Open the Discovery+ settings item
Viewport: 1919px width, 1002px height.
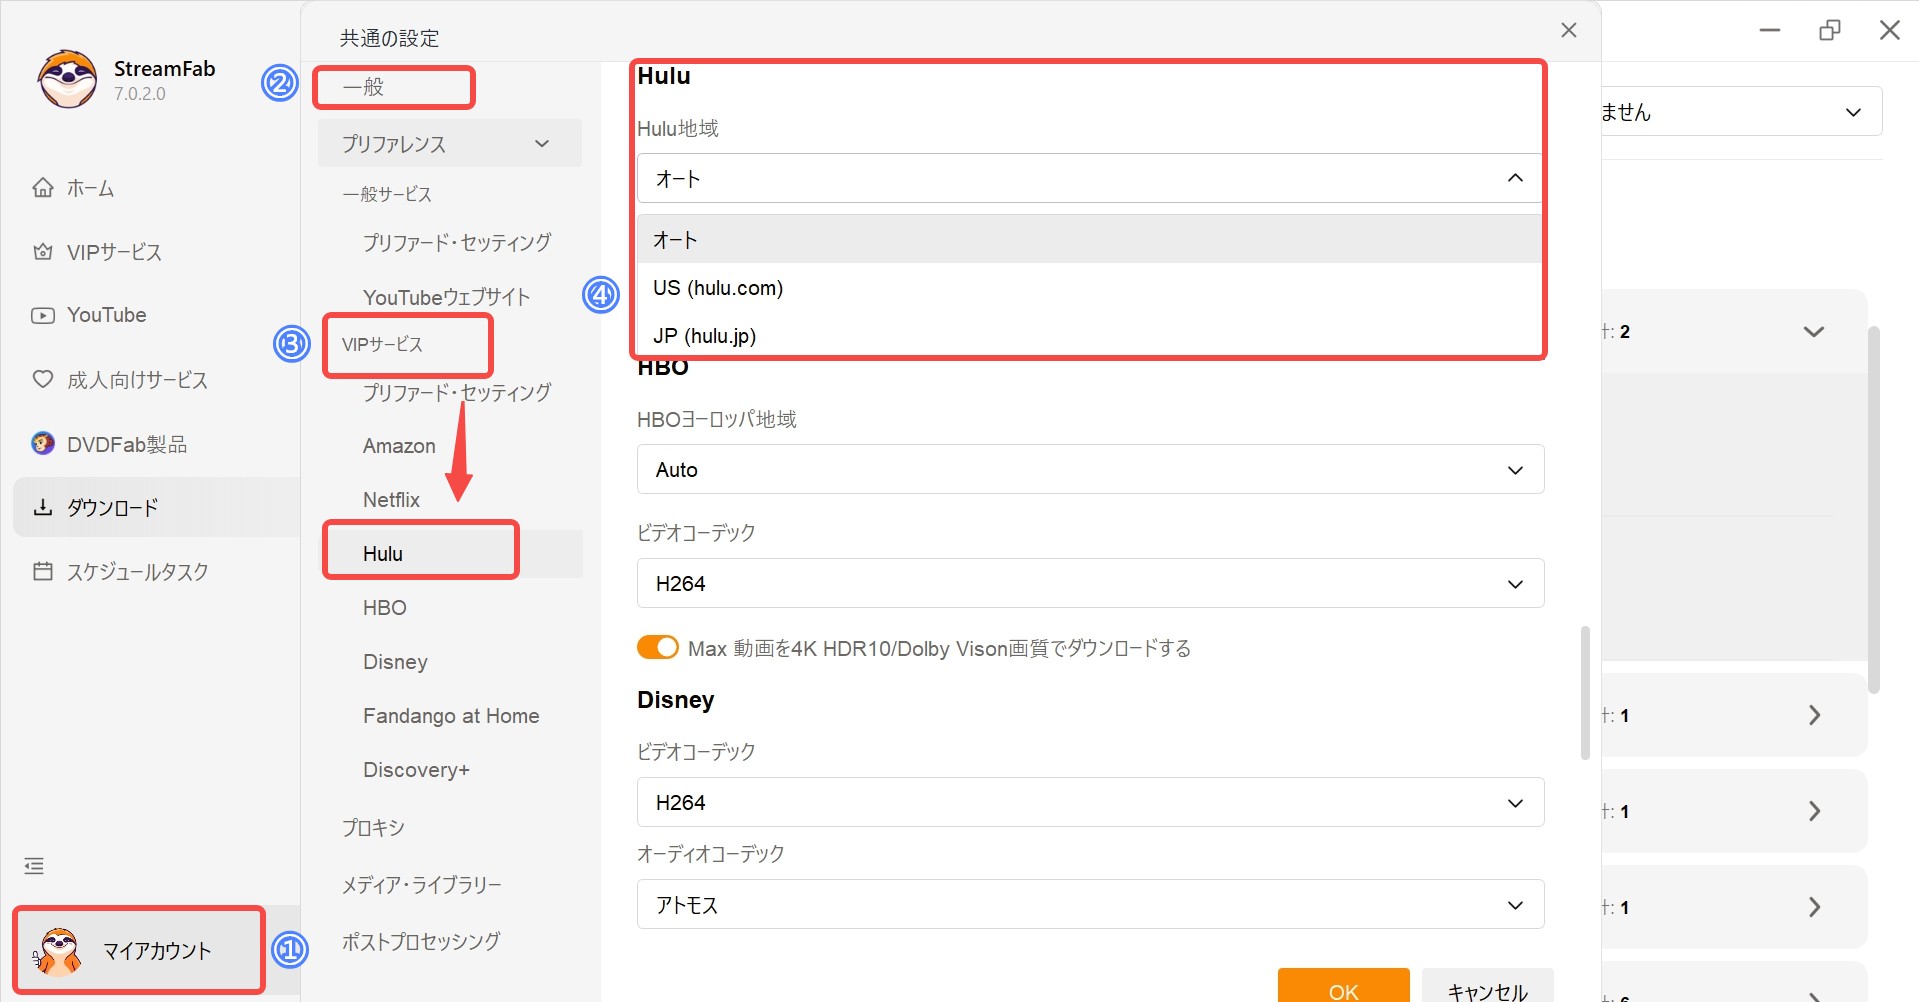416,770
